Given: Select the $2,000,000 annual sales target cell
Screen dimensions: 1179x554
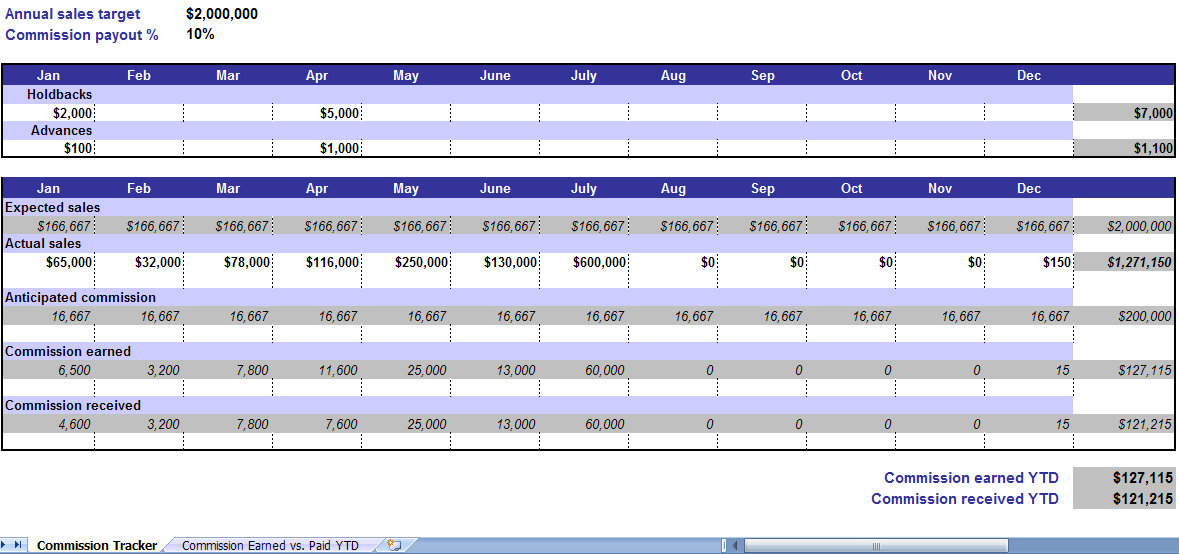Looking at the screenshot, I should tap(222, 14).
